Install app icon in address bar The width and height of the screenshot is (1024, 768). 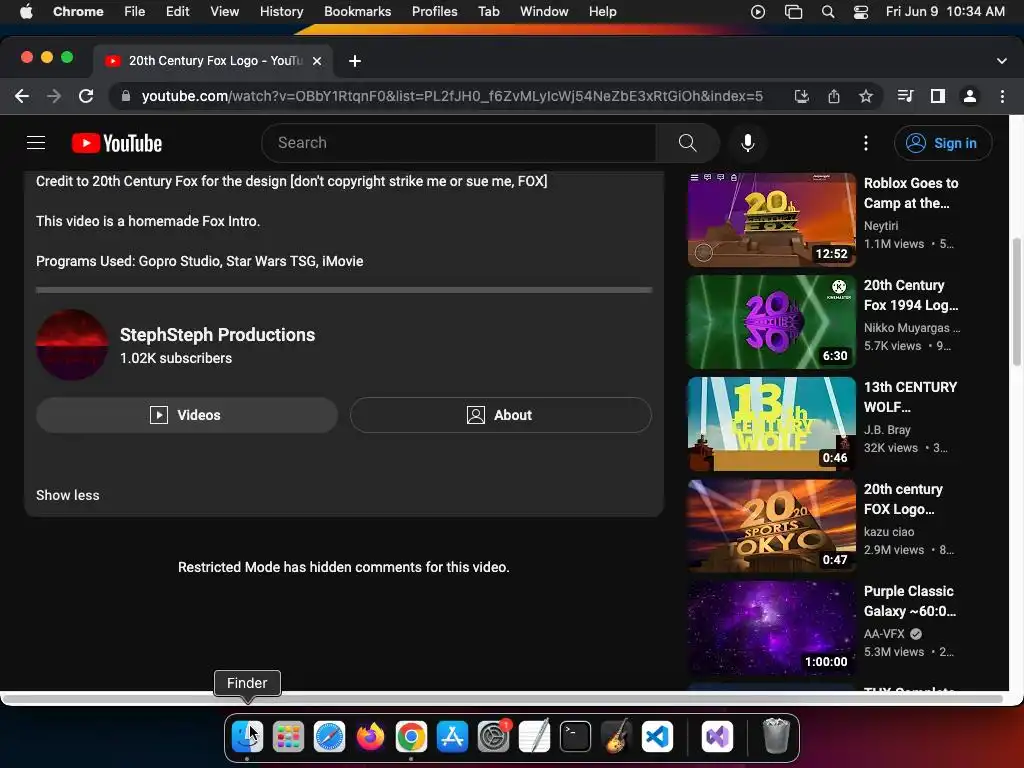tap(801, 96)
